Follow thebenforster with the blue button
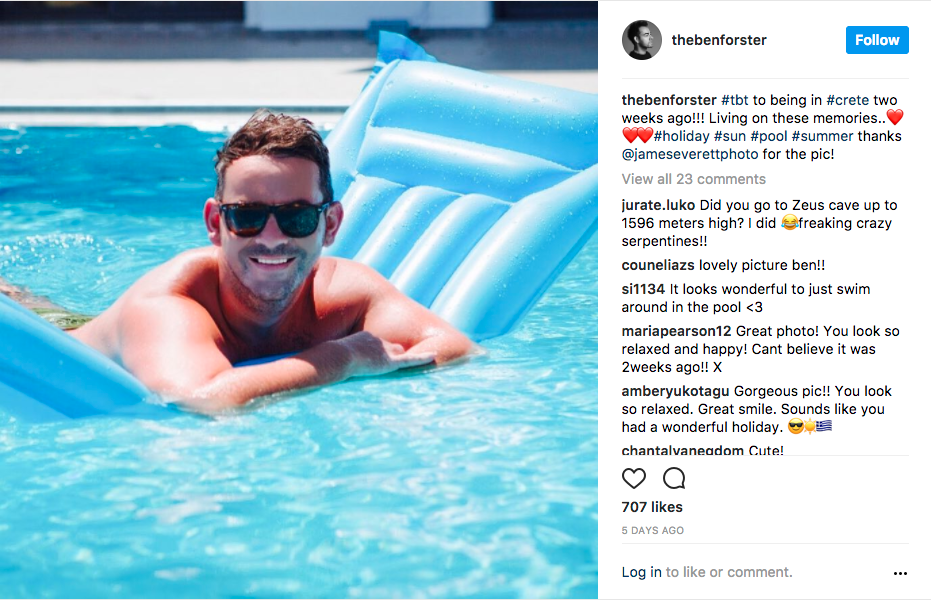 [877, 40]
